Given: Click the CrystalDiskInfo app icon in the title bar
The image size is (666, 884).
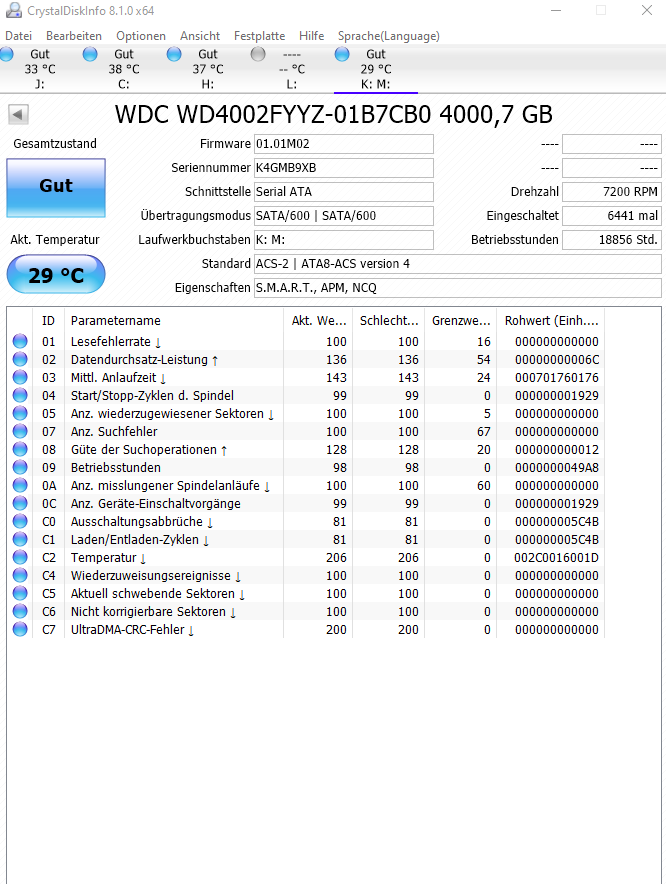Looking at the screenshot, I should 13,10.
